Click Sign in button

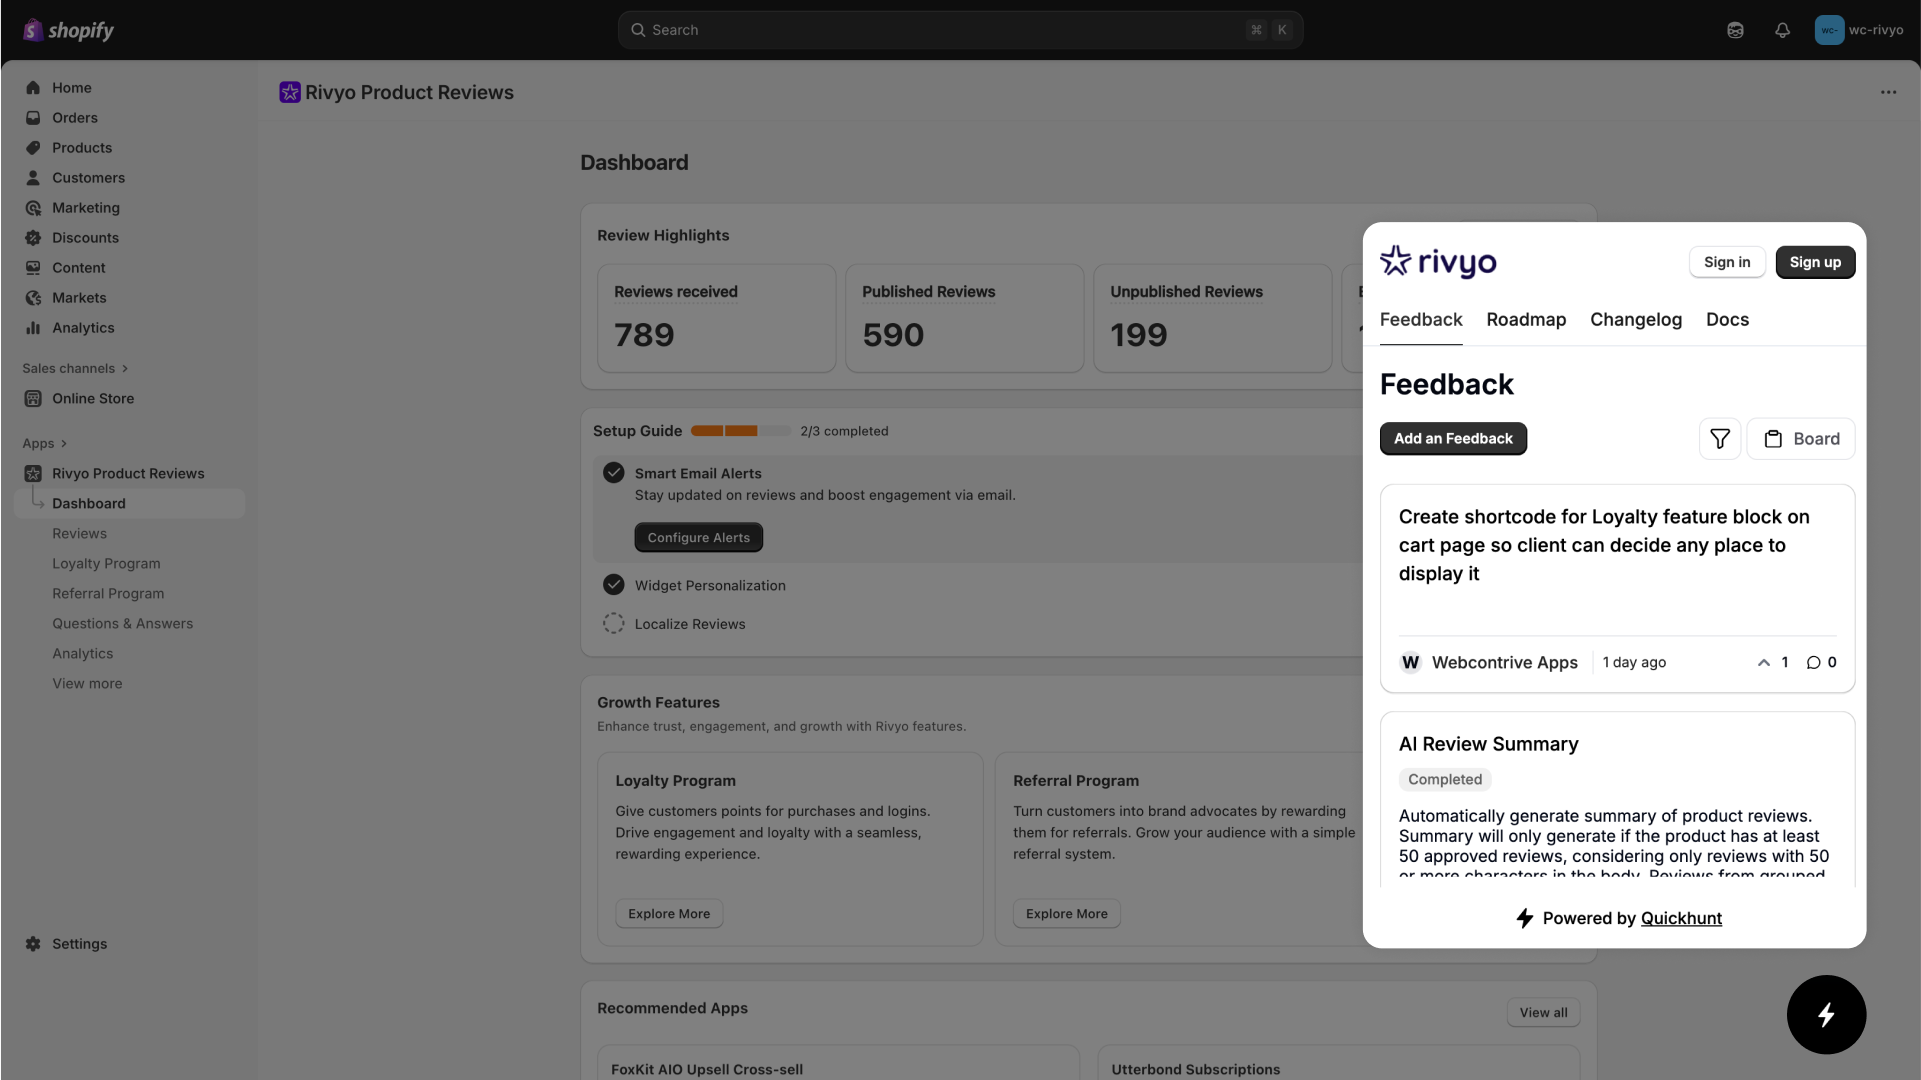[1727, 262]
